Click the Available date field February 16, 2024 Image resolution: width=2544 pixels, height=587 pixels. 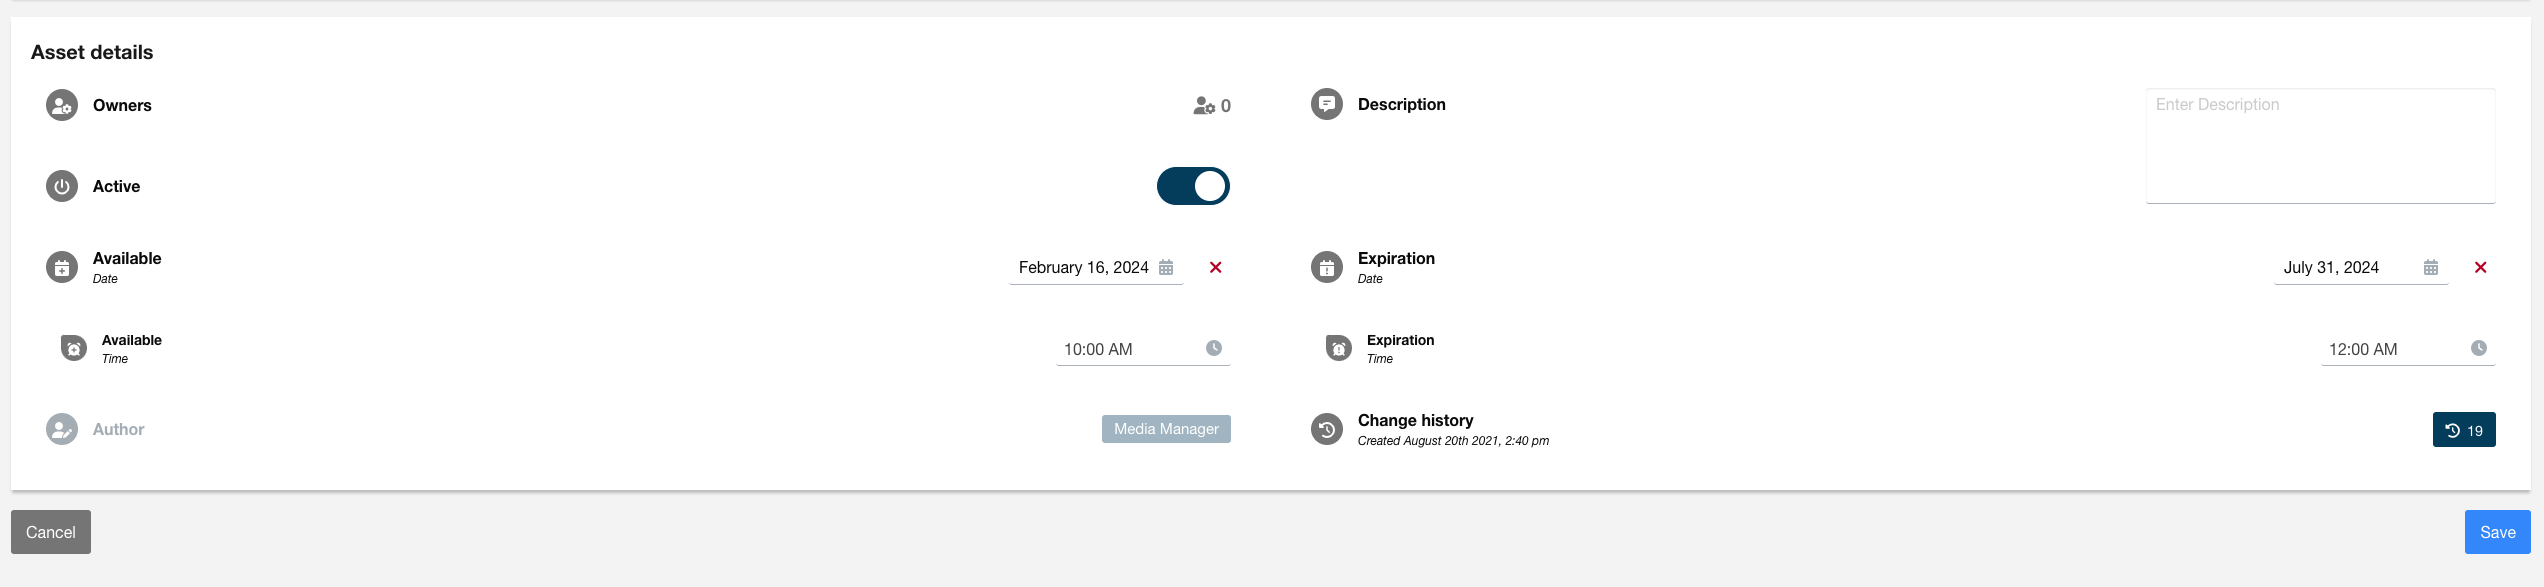1083,268
